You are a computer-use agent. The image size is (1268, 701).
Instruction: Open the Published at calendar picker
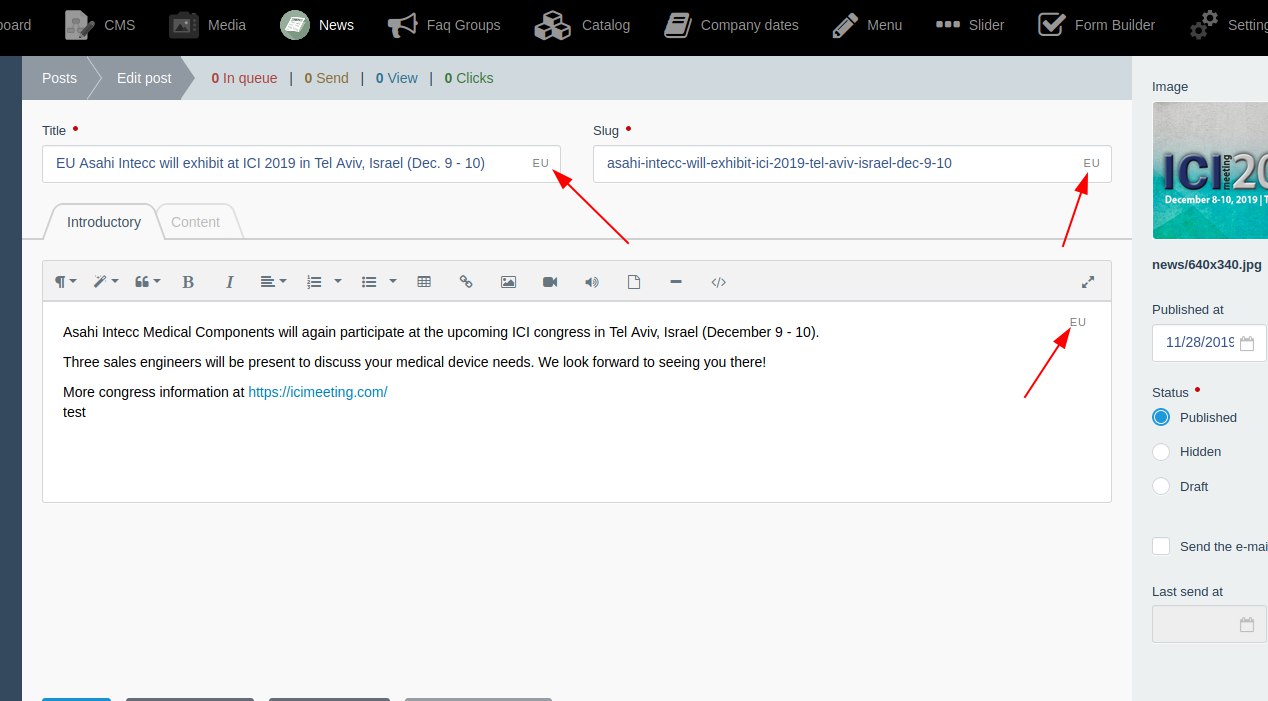click(1247, 343)
